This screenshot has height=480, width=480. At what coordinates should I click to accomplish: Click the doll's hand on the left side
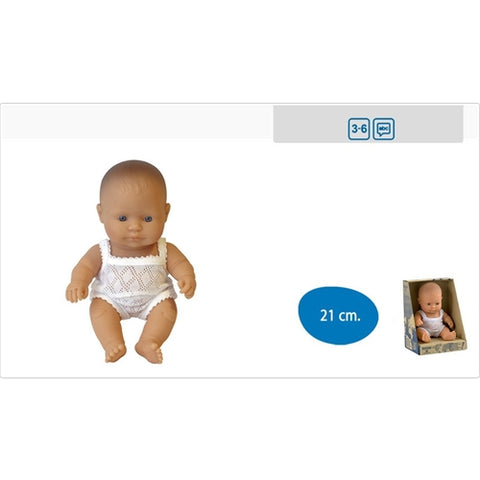click(x=77, y=292)
